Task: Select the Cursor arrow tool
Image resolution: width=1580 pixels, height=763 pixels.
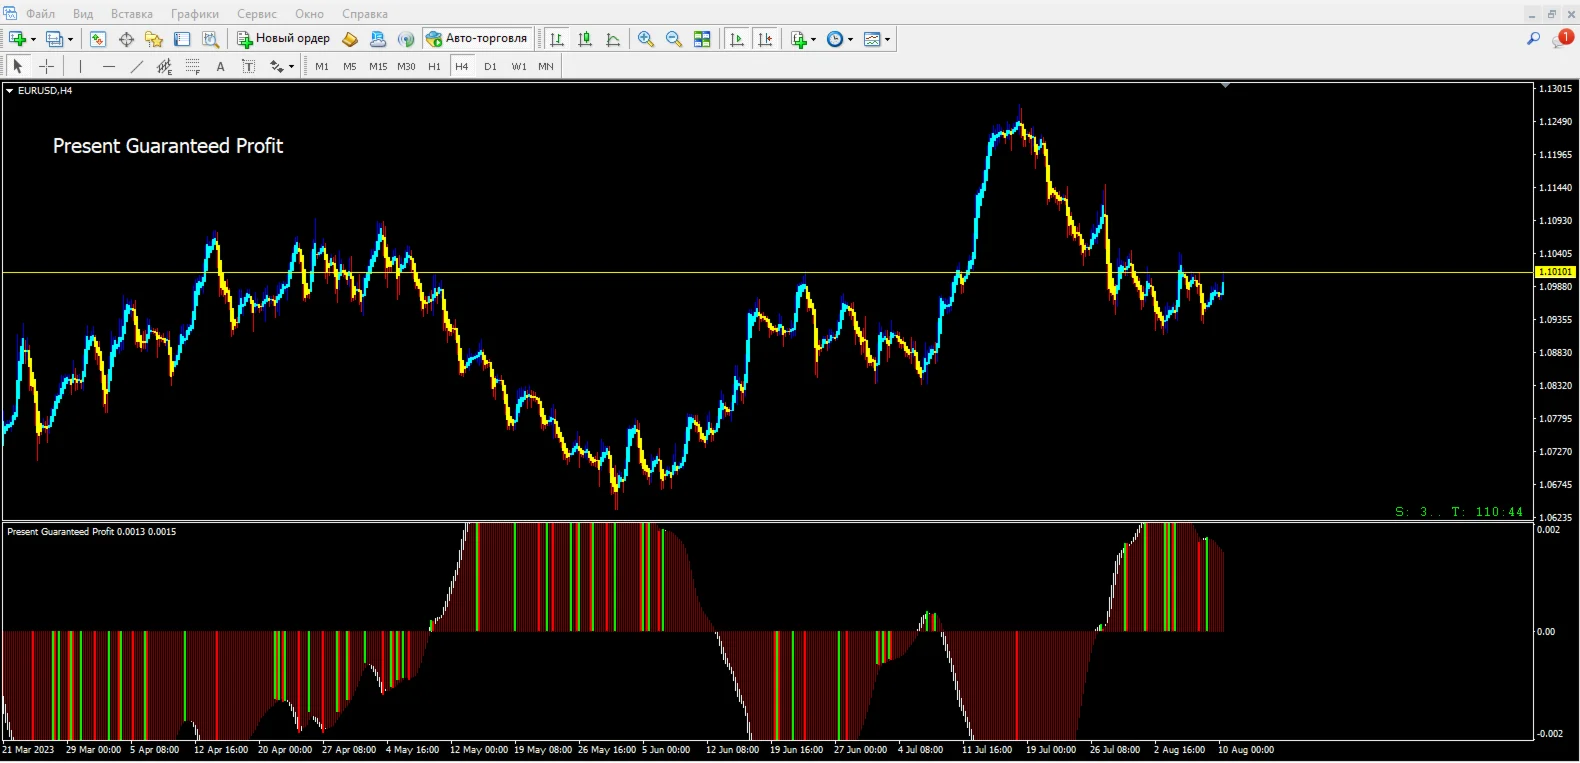Action: coord(17,66)
